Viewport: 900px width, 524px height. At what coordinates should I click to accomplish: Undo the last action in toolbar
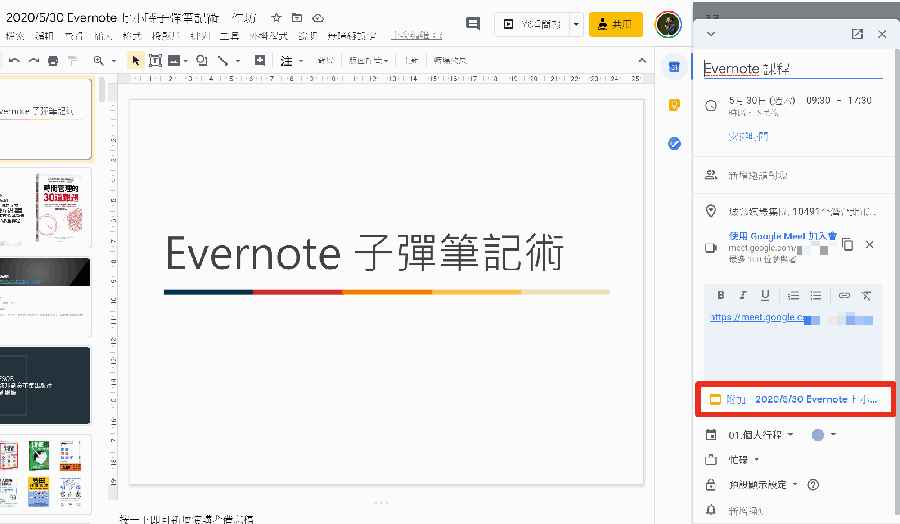click(14, 60)
